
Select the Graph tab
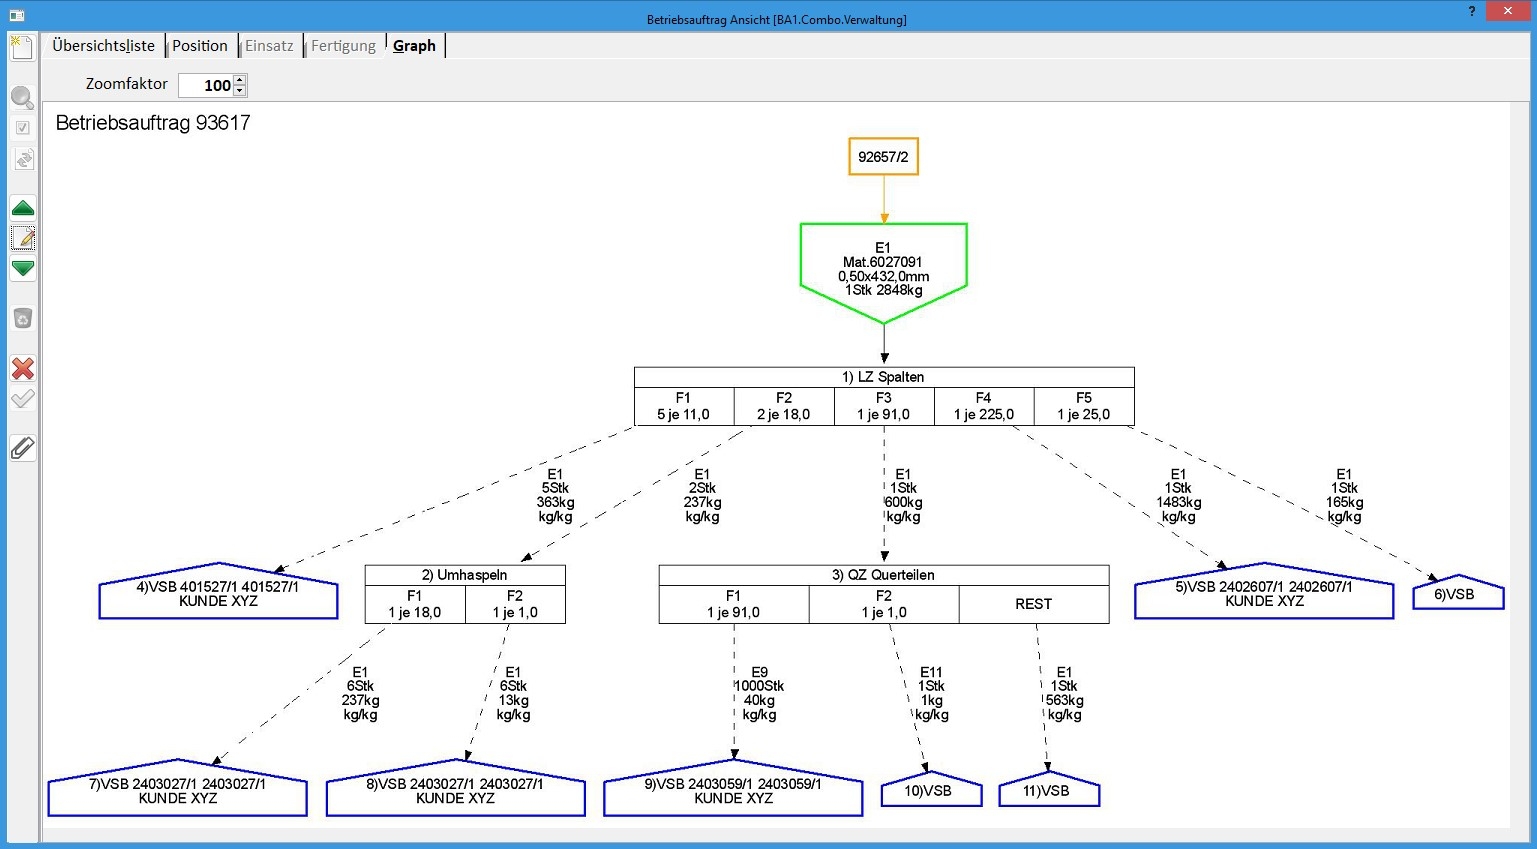tap(414, 46)
